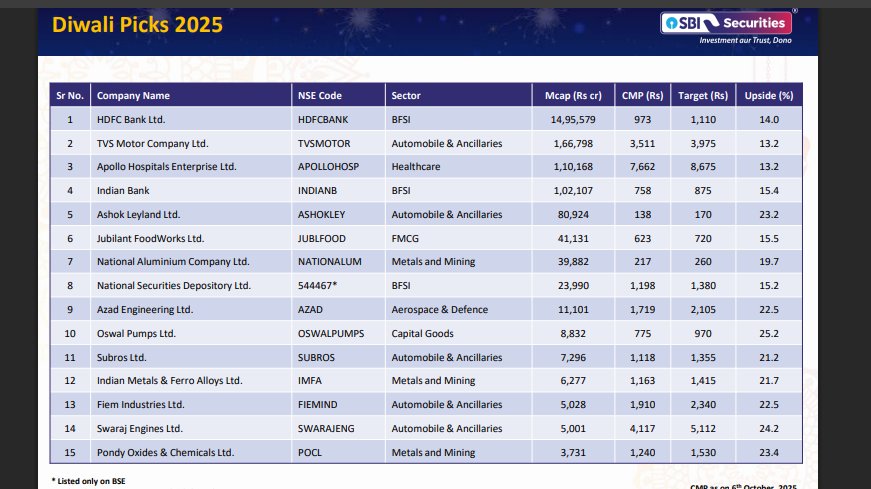Click the HDFC Bank Ltd. company name
The height and width of the screenshot is (489, 871).
(x=131, y=119)
